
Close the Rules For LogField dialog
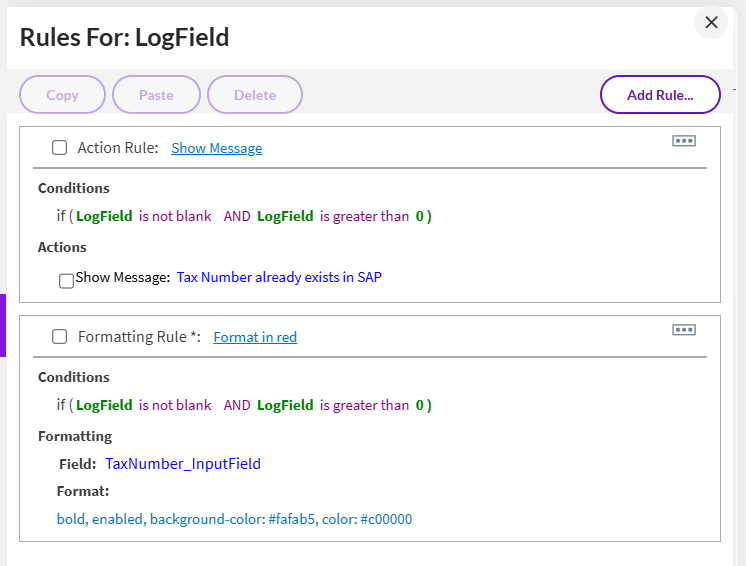coord(711,23)
